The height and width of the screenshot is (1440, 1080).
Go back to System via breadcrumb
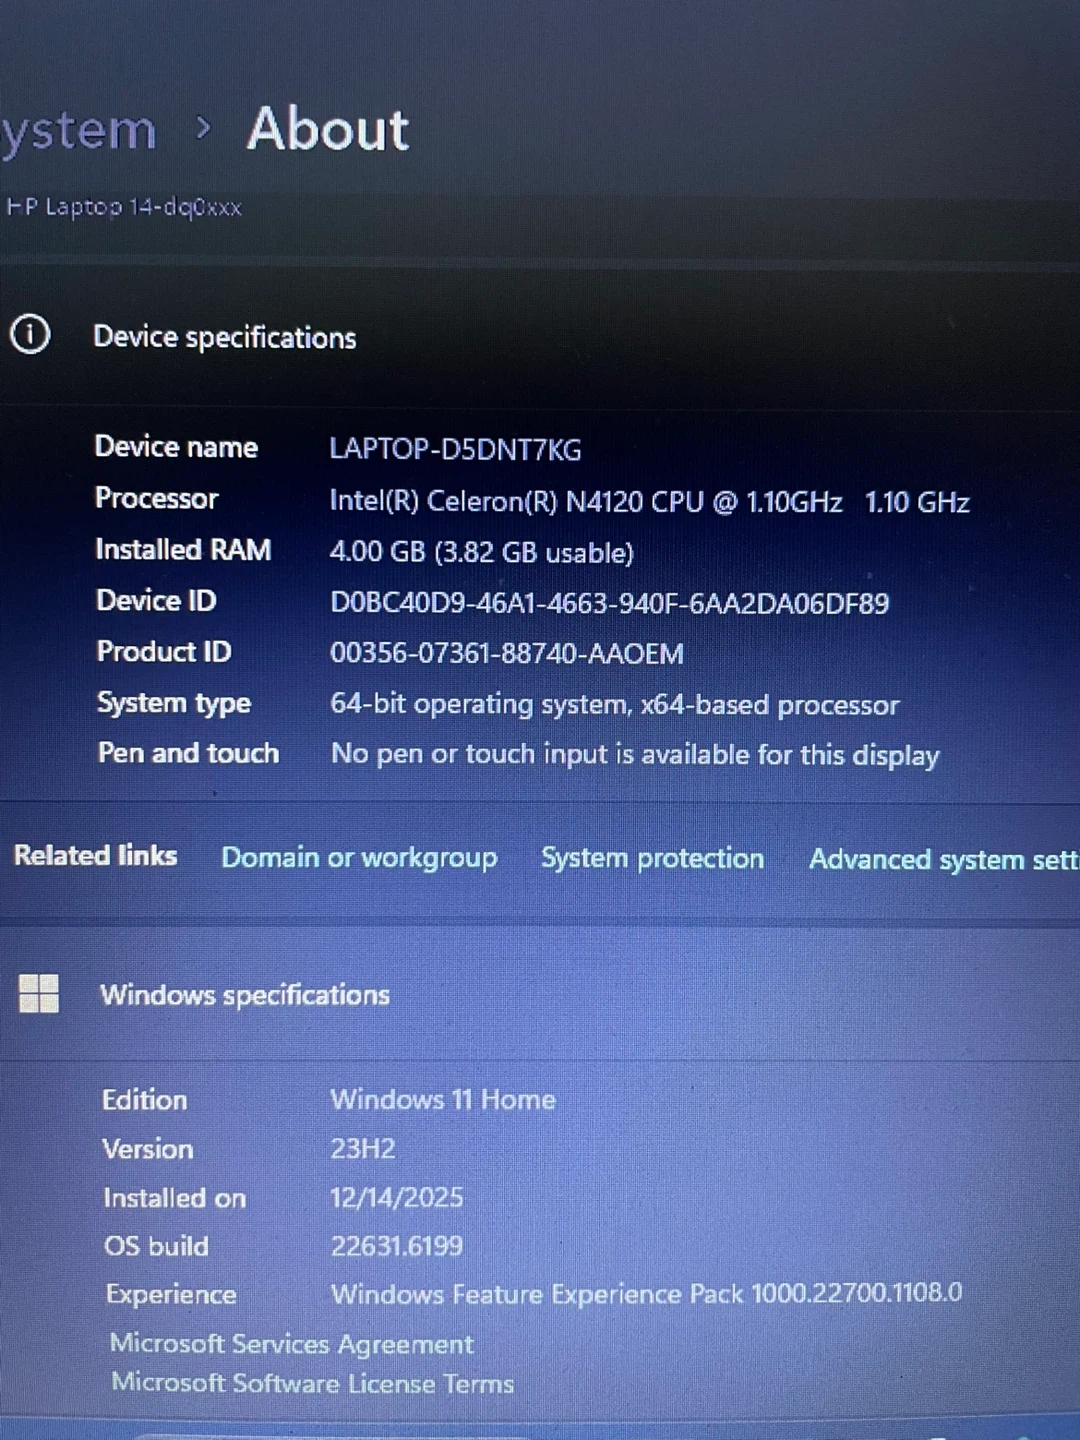[x=78, y=131]
